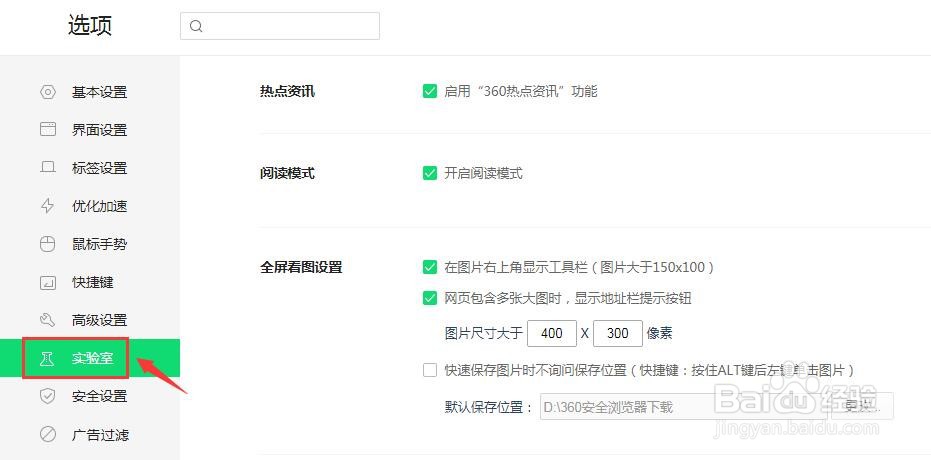The height and width of the screenshot is (460, 931).
Task: Click the 高级设置 wrench icon
Action: click(48, 321)
